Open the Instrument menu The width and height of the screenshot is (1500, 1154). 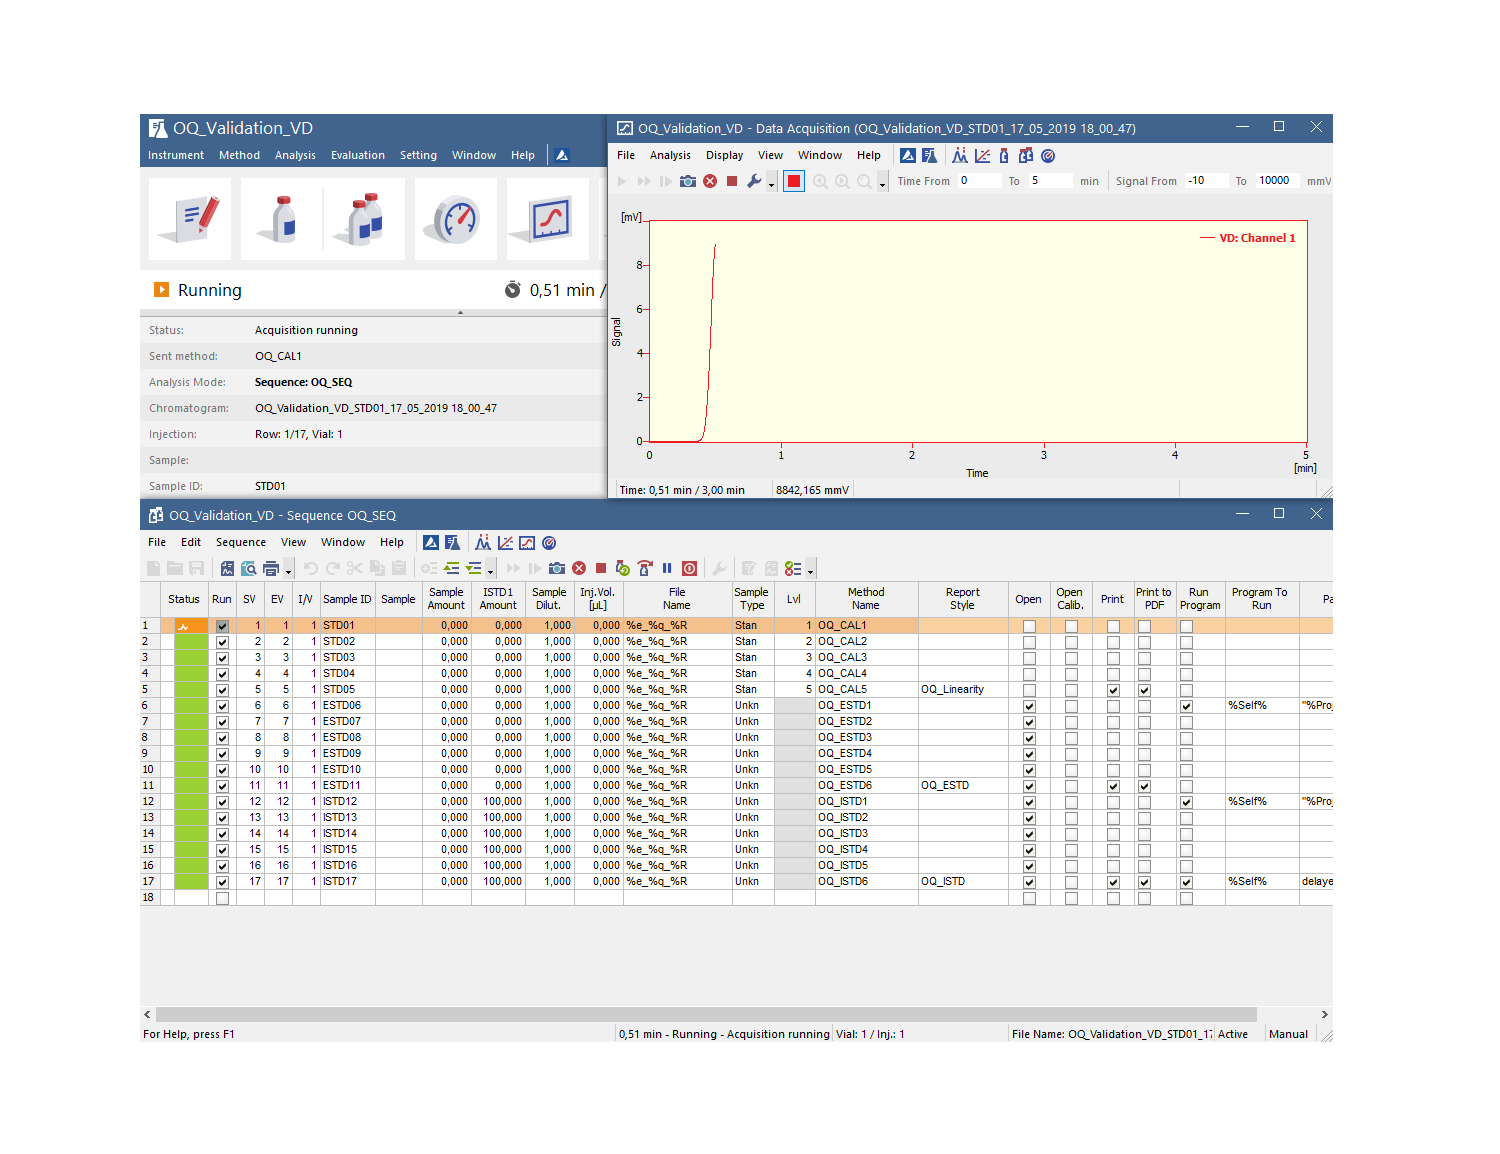(x=176, y=155)
